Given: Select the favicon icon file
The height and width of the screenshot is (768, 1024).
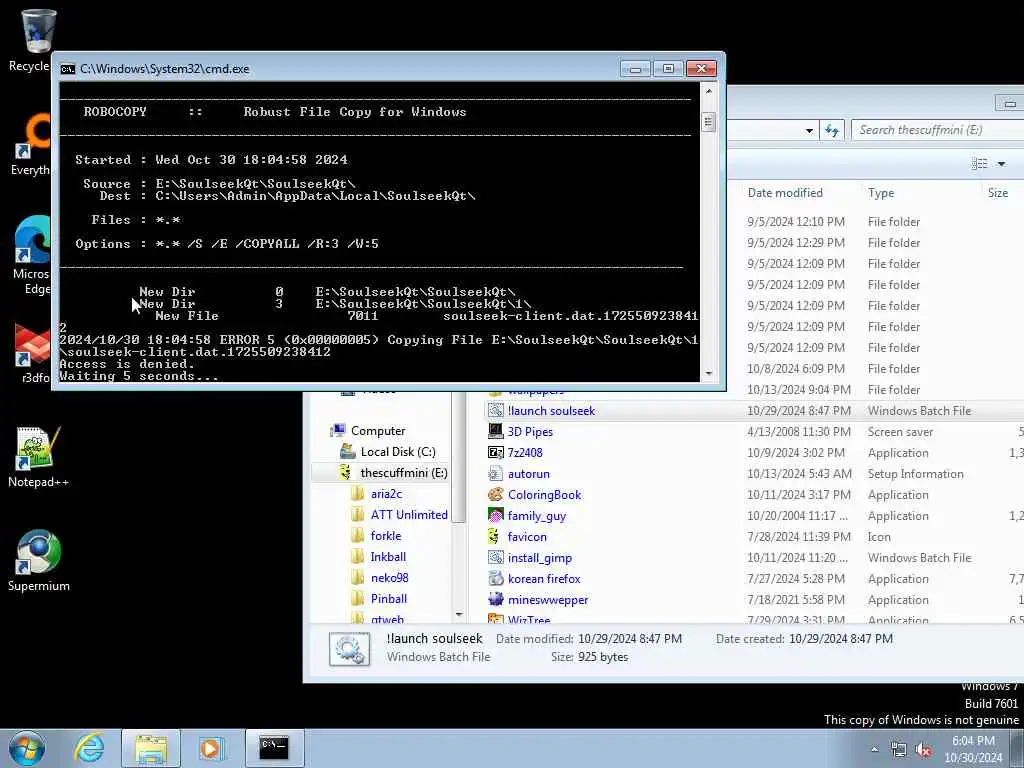Looking at the screenshot, I should pyautogui.click(x=527, y=537).
